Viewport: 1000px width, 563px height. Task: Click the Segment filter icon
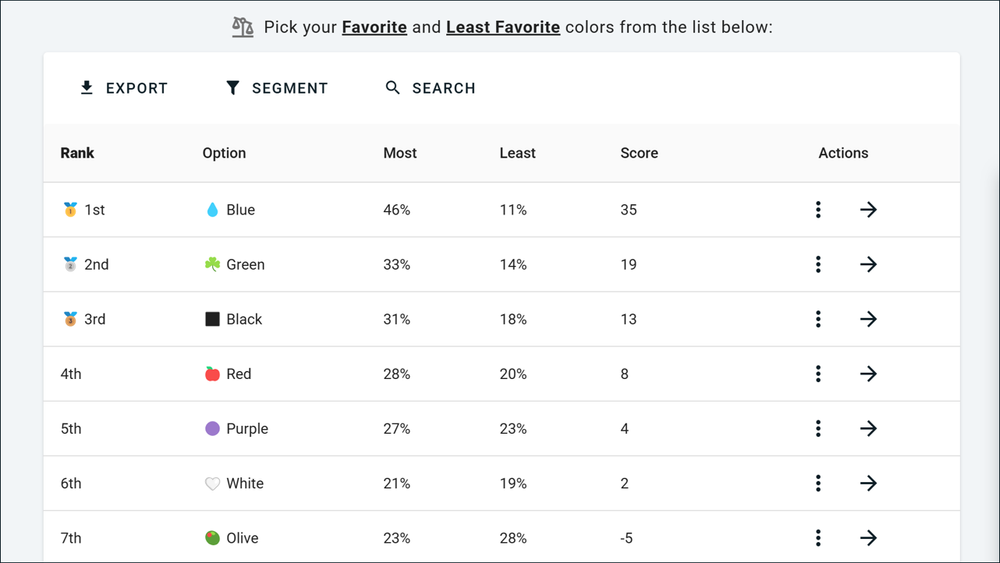(x=233, y=88)
